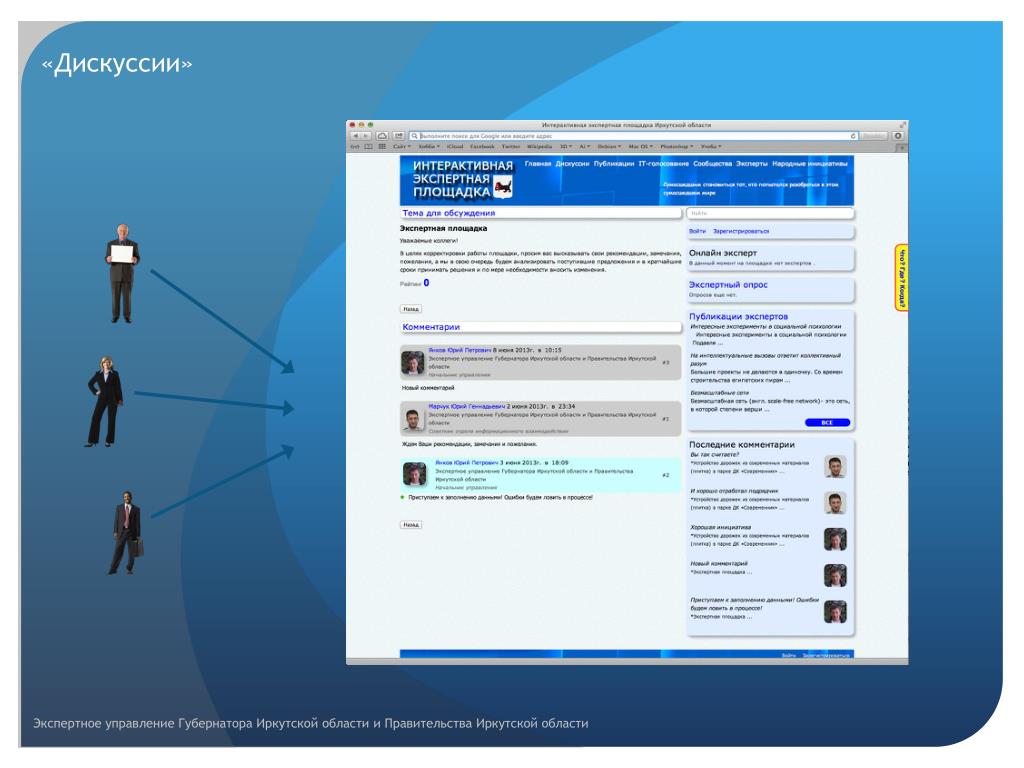Image resolution: width=1024 pixels, height=768 pixels.
Task: Click avatar on the 3 июня 18:09 comment
Action: pos(415,474)
